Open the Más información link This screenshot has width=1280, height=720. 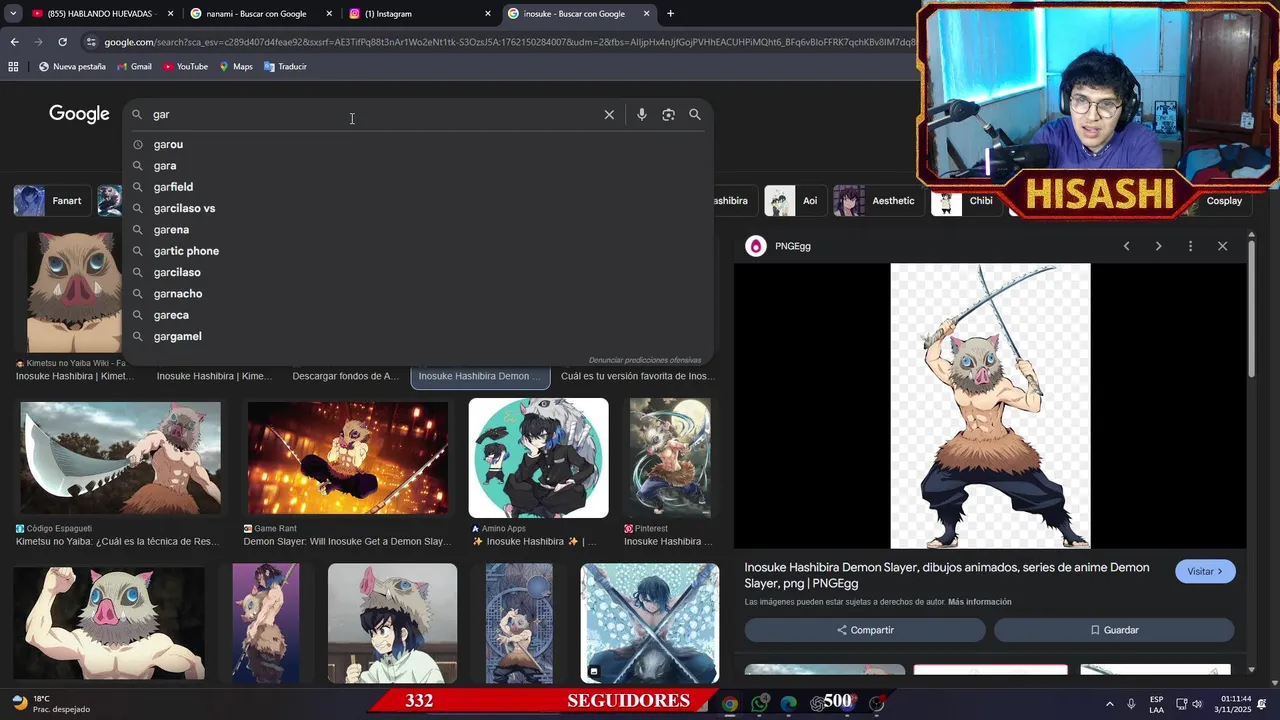pos(979,602)
